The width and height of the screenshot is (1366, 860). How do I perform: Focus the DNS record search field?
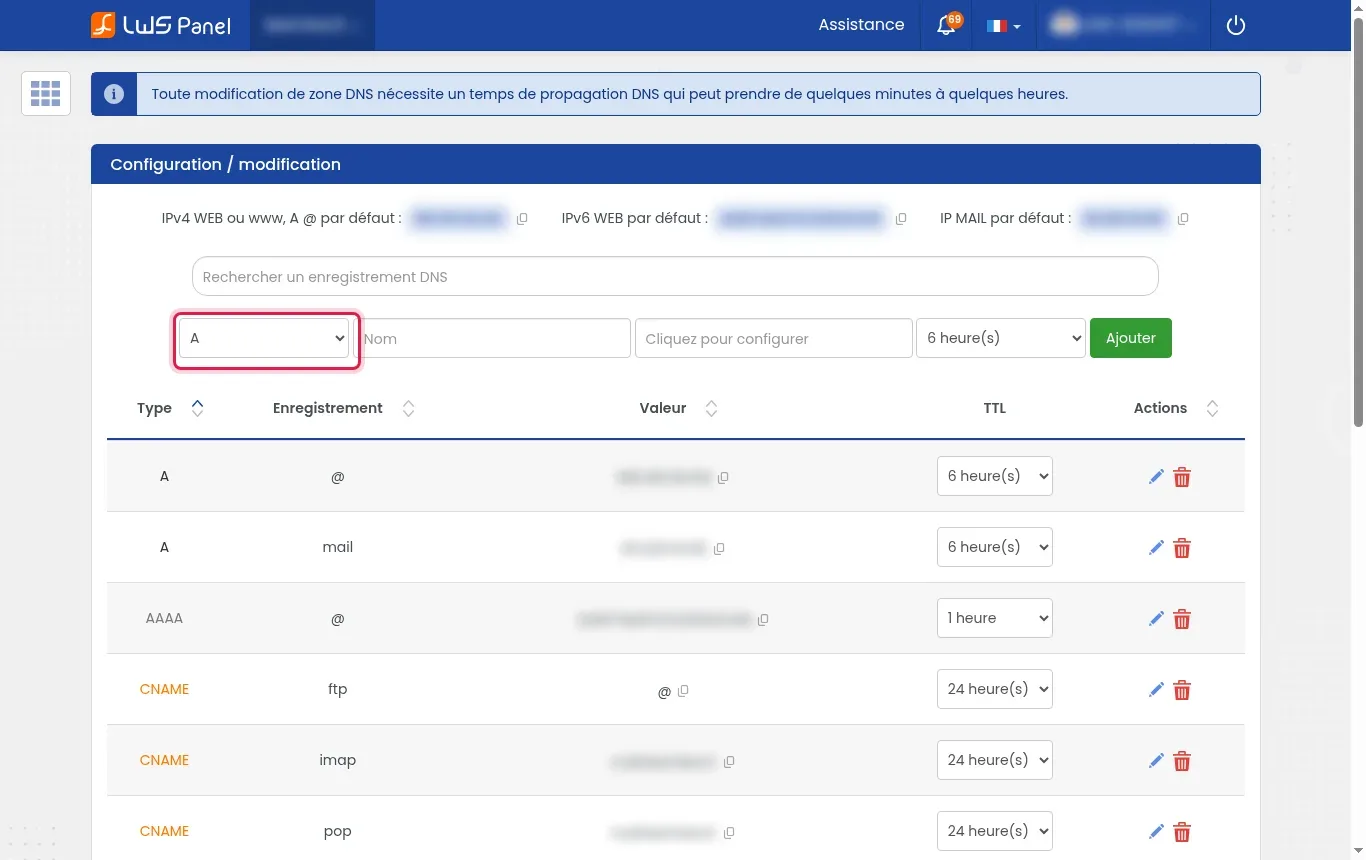tap(675, 276)
